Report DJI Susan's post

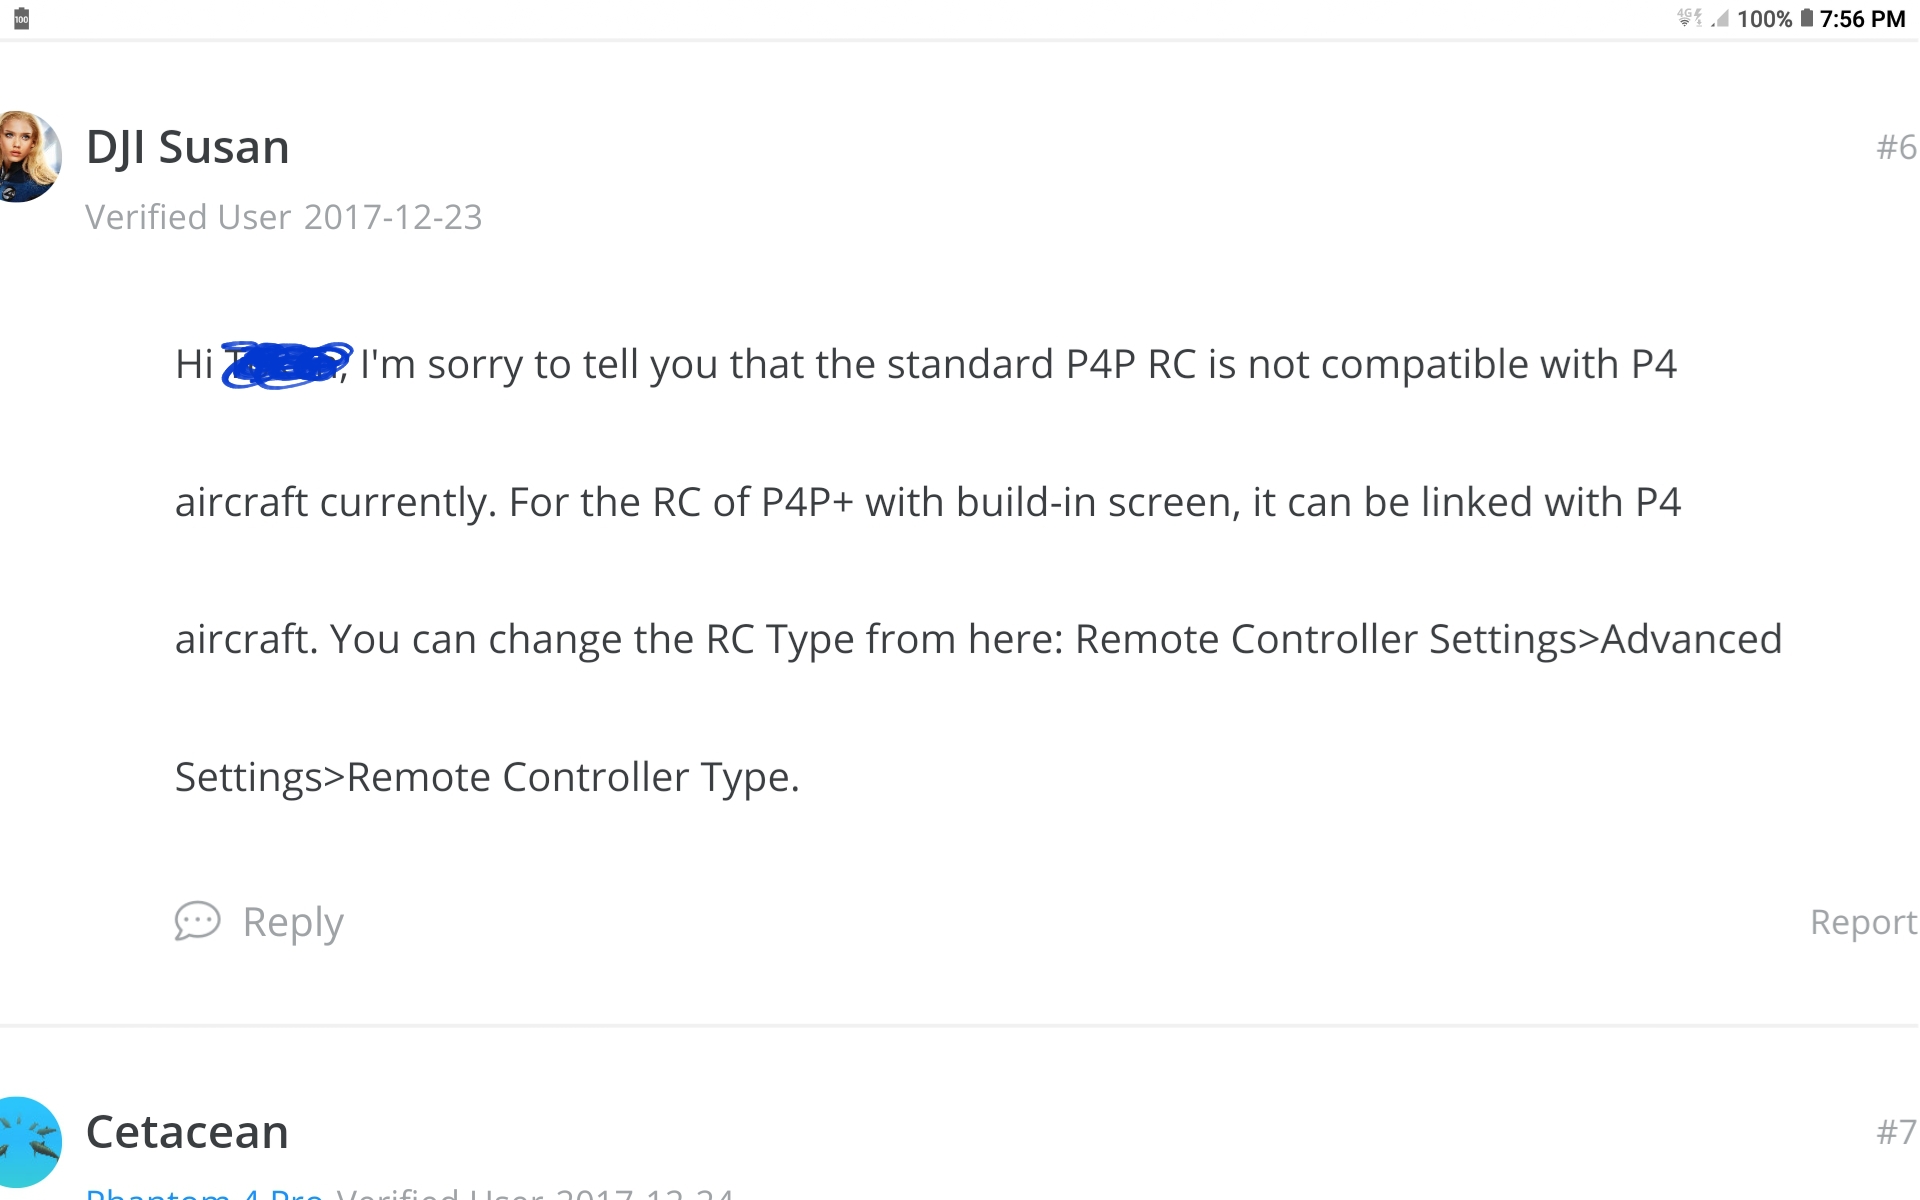(1864, 922)
